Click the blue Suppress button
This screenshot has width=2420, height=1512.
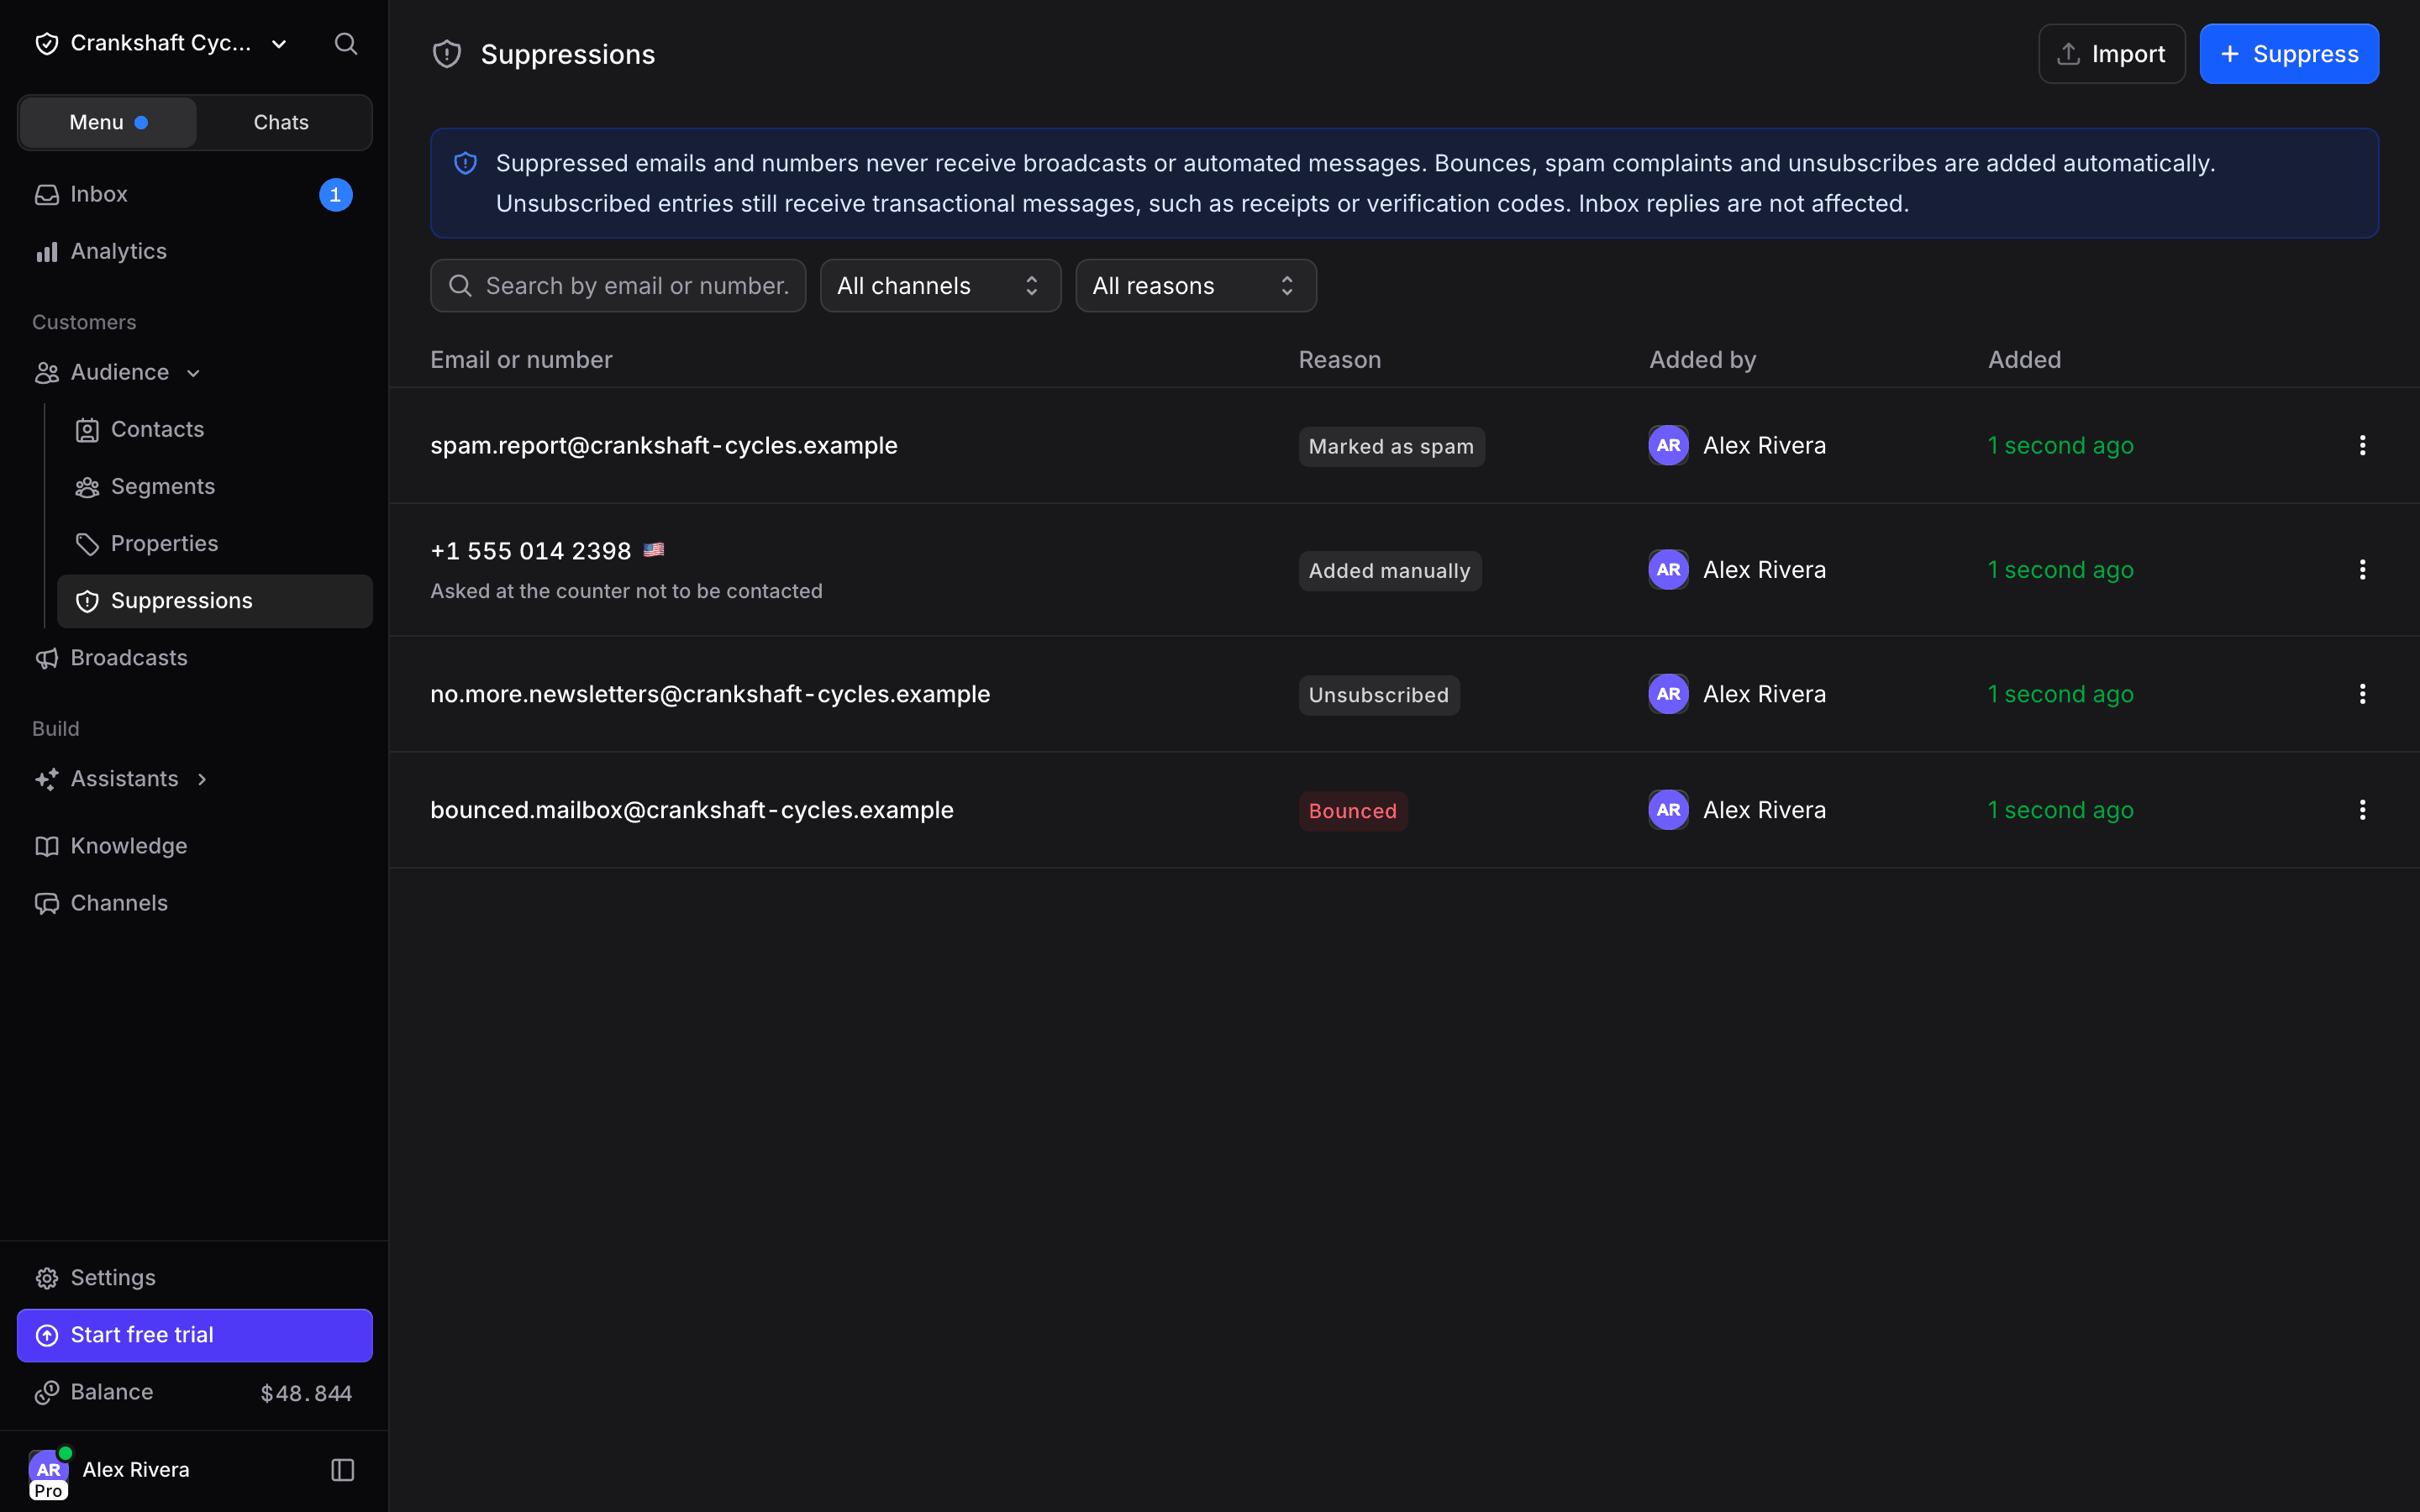point(2289,54)
